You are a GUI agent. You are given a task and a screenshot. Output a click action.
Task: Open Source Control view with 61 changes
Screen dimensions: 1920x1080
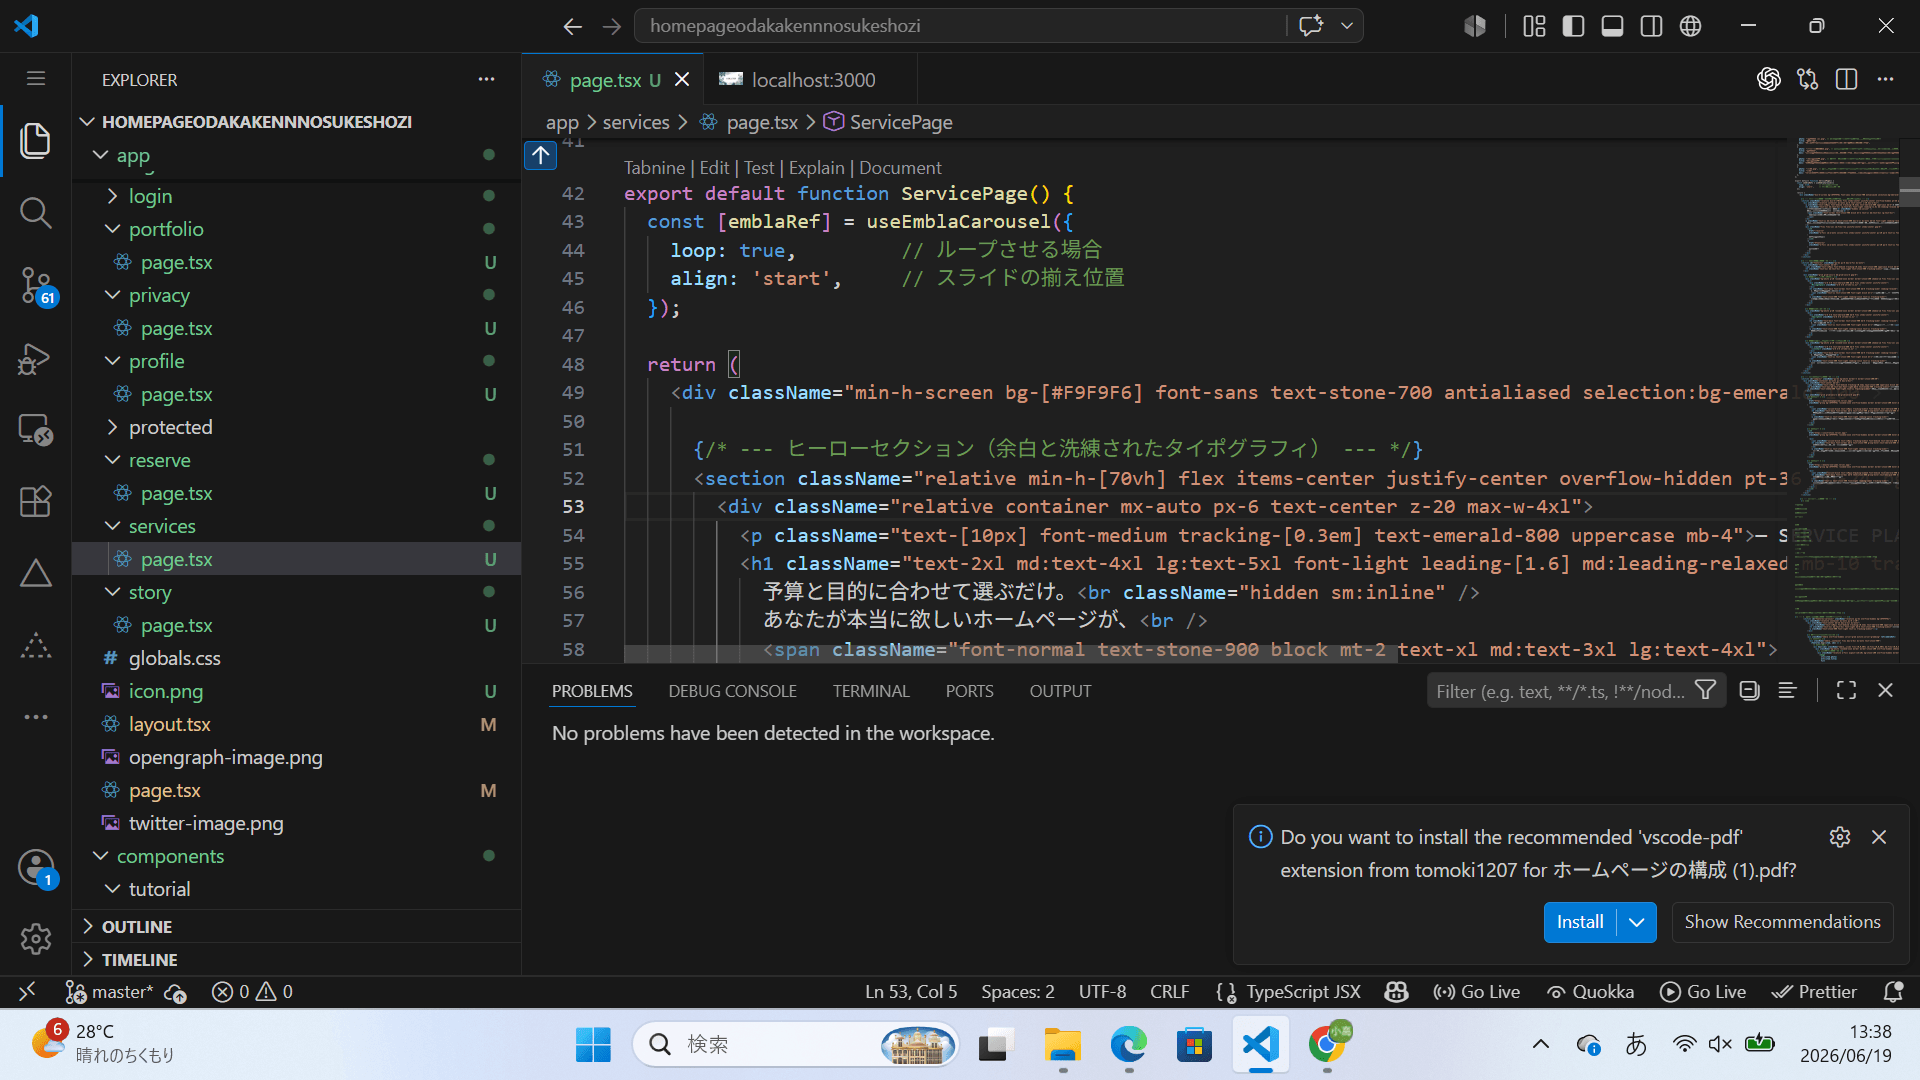pos(36,285)
